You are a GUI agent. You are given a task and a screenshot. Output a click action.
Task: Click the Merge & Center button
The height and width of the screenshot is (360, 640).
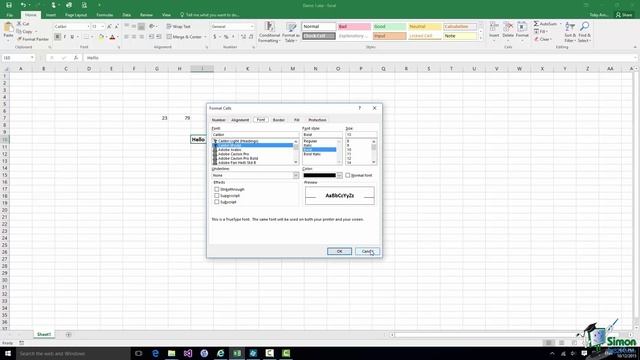pyautogui.click(x=184, y=37)
